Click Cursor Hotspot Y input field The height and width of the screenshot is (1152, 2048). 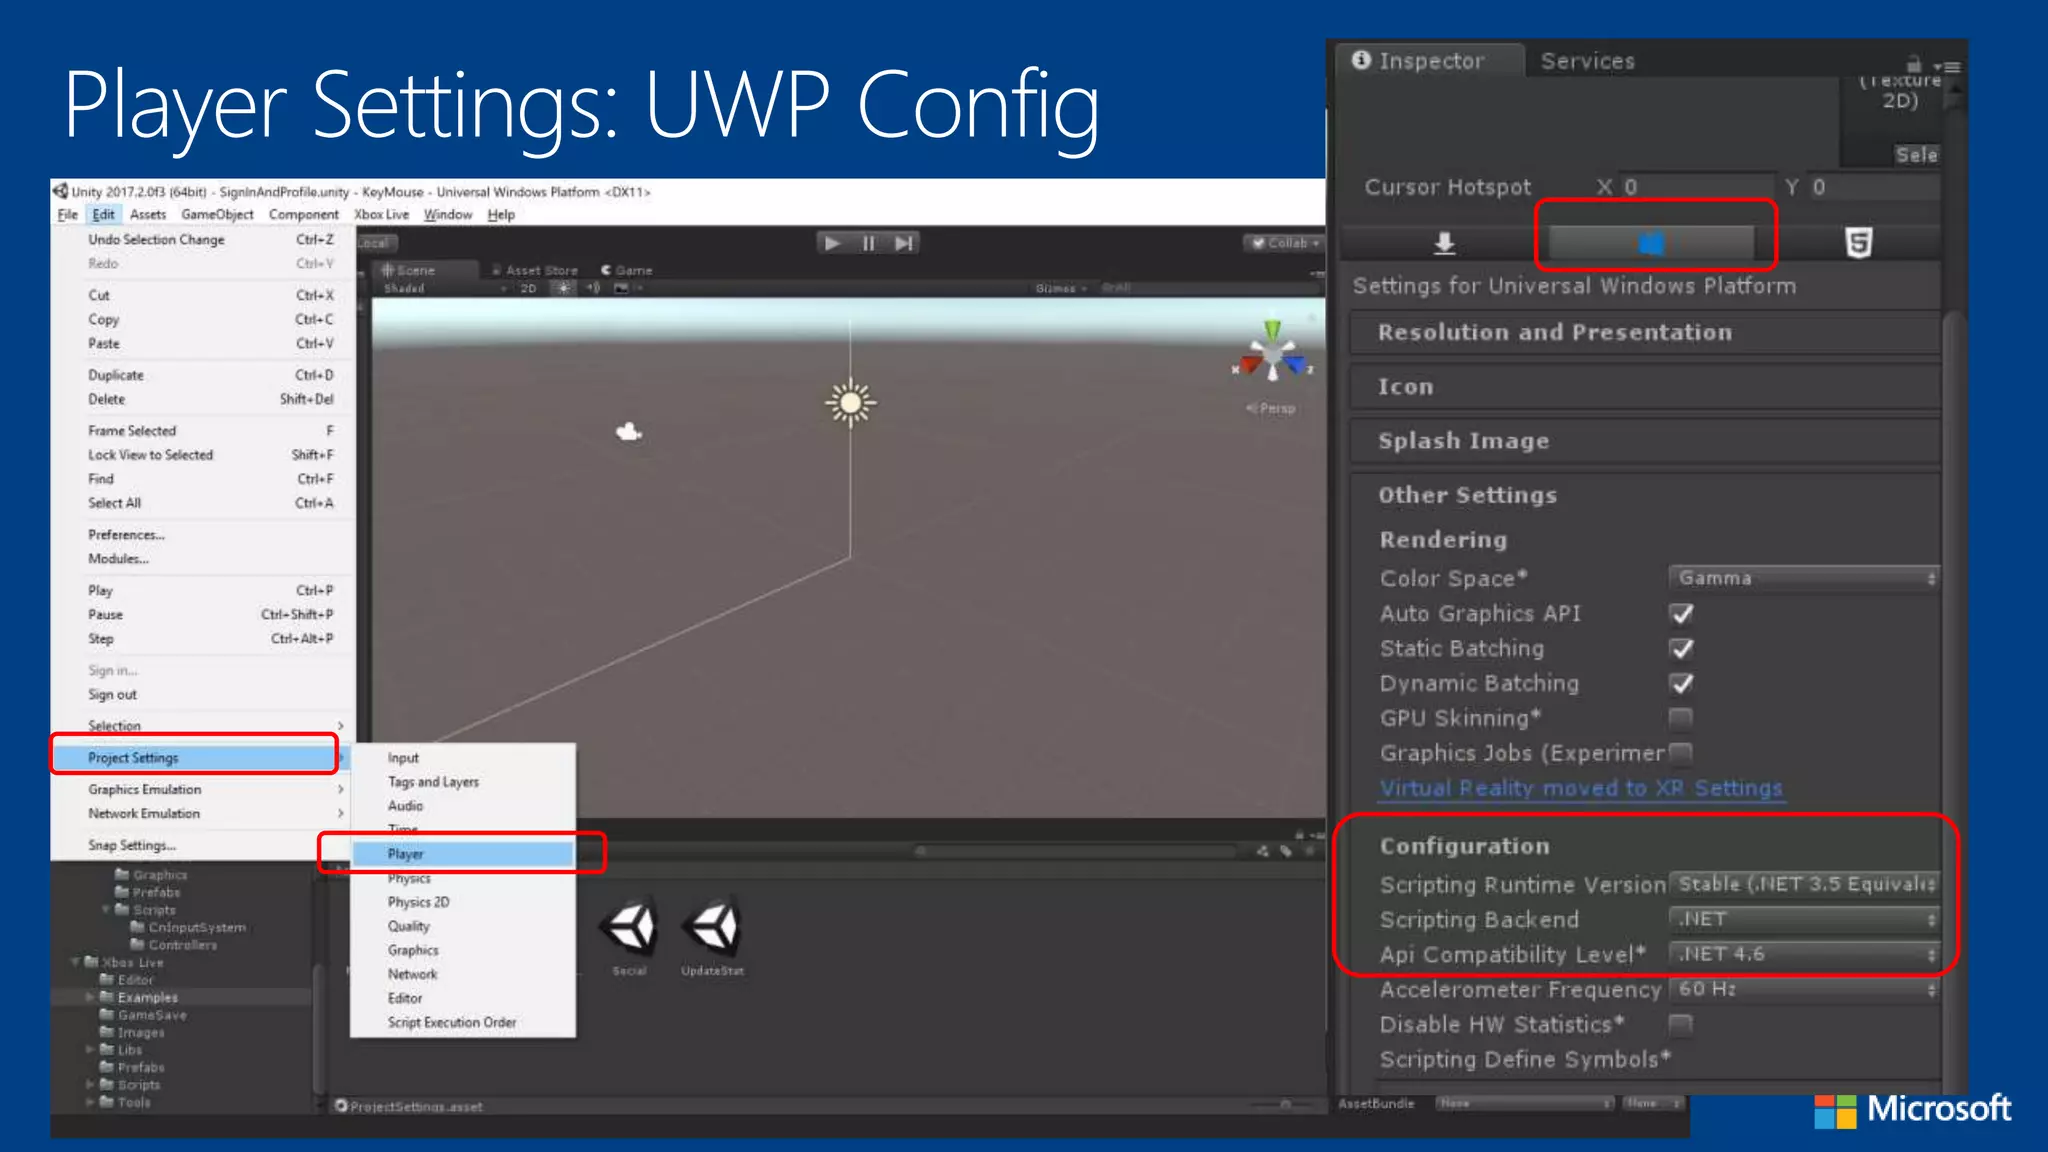(1875, 187)
